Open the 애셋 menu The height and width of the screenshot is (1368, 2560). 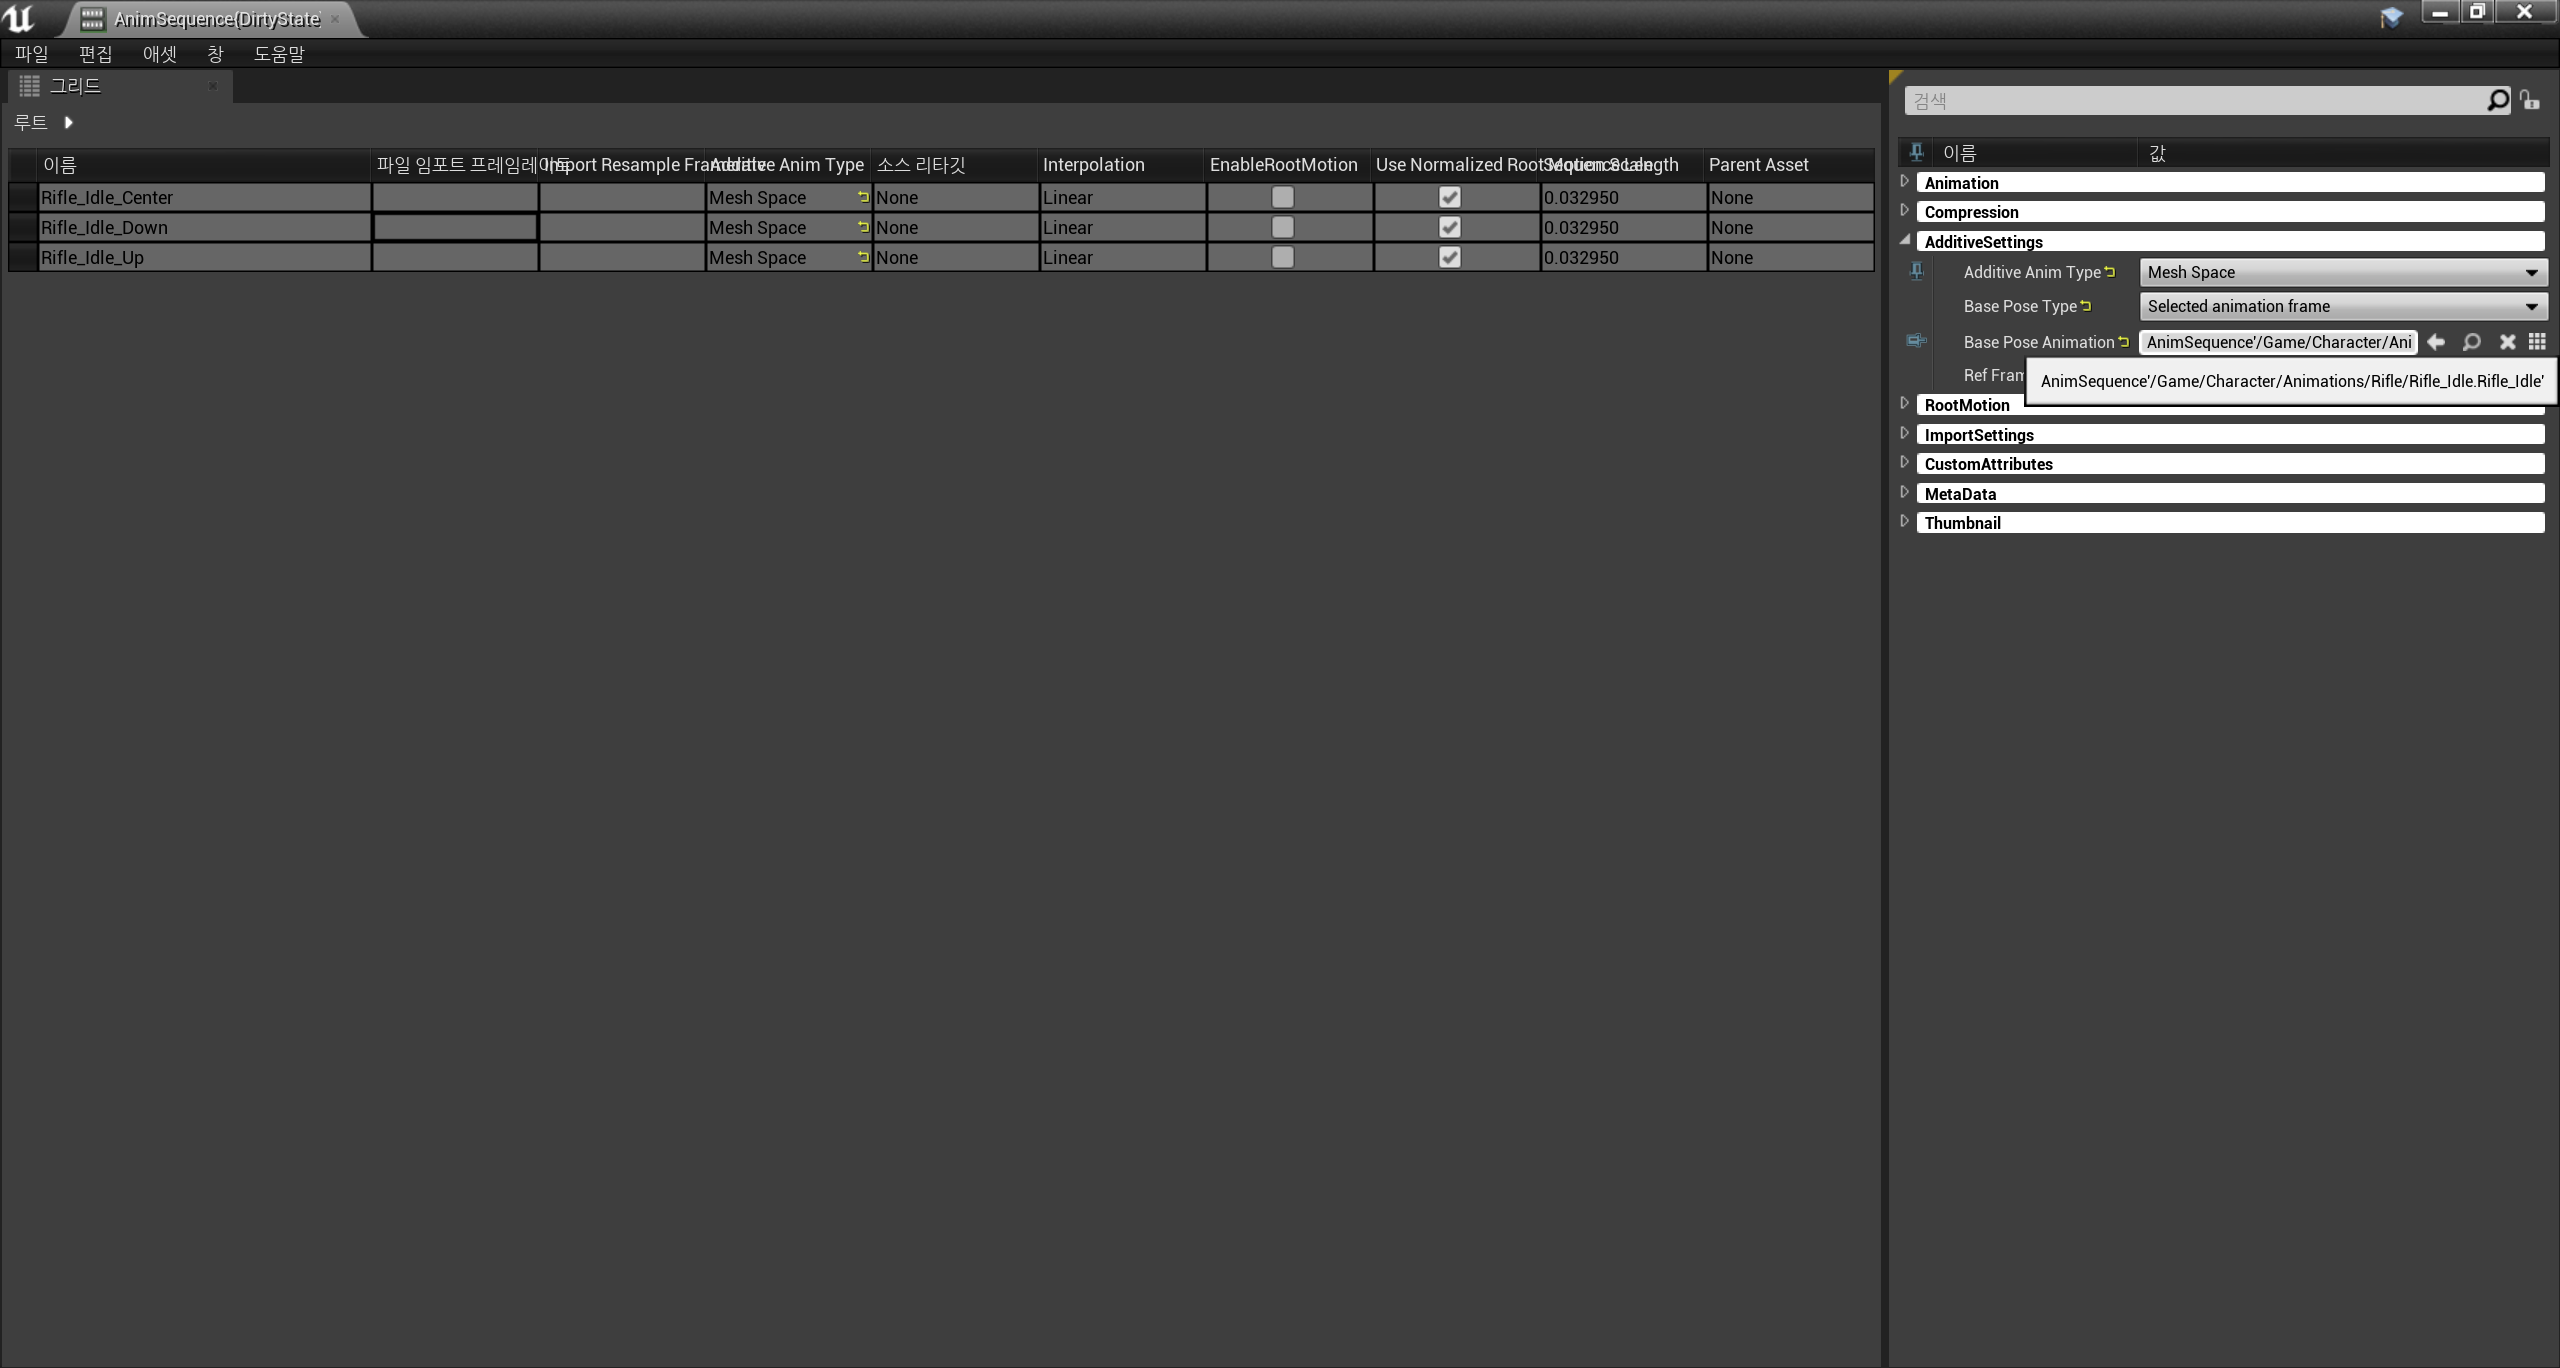[159, 54]
